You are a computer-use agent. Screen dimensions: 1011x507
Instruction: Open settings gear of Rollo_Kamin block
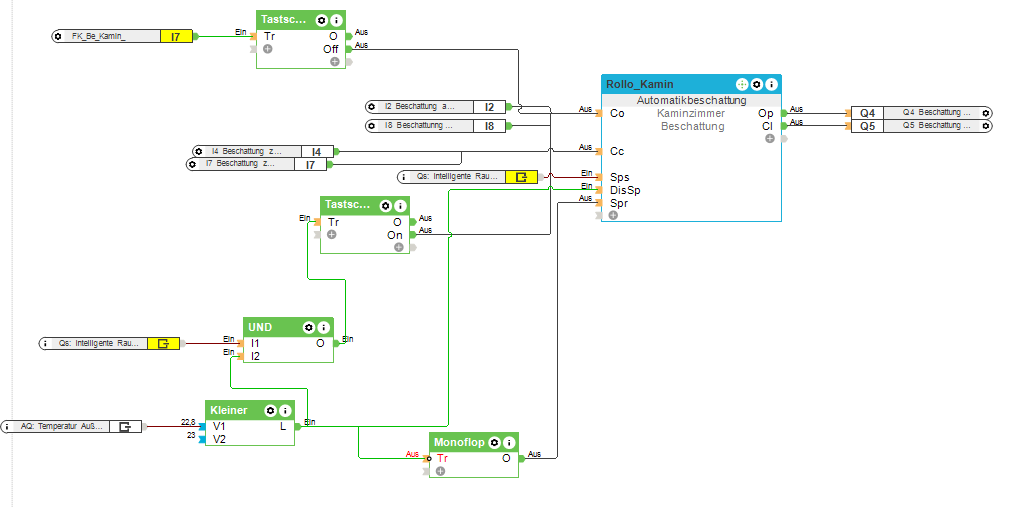(757, 84)
